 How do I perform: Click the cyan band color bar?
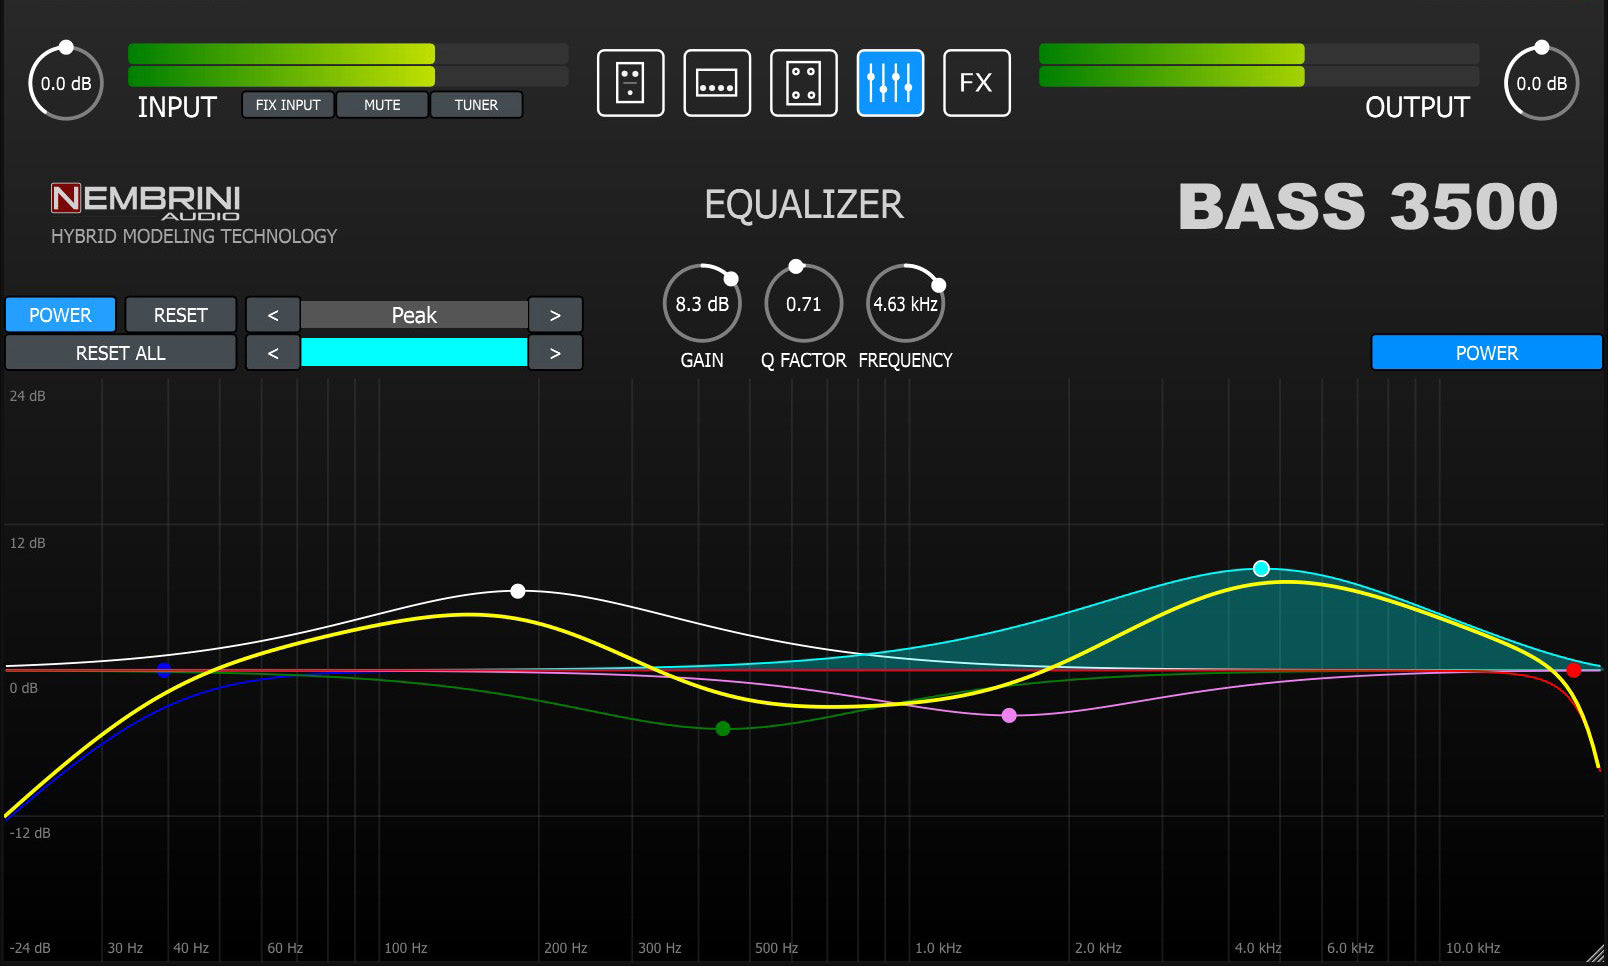pos(414,352)
